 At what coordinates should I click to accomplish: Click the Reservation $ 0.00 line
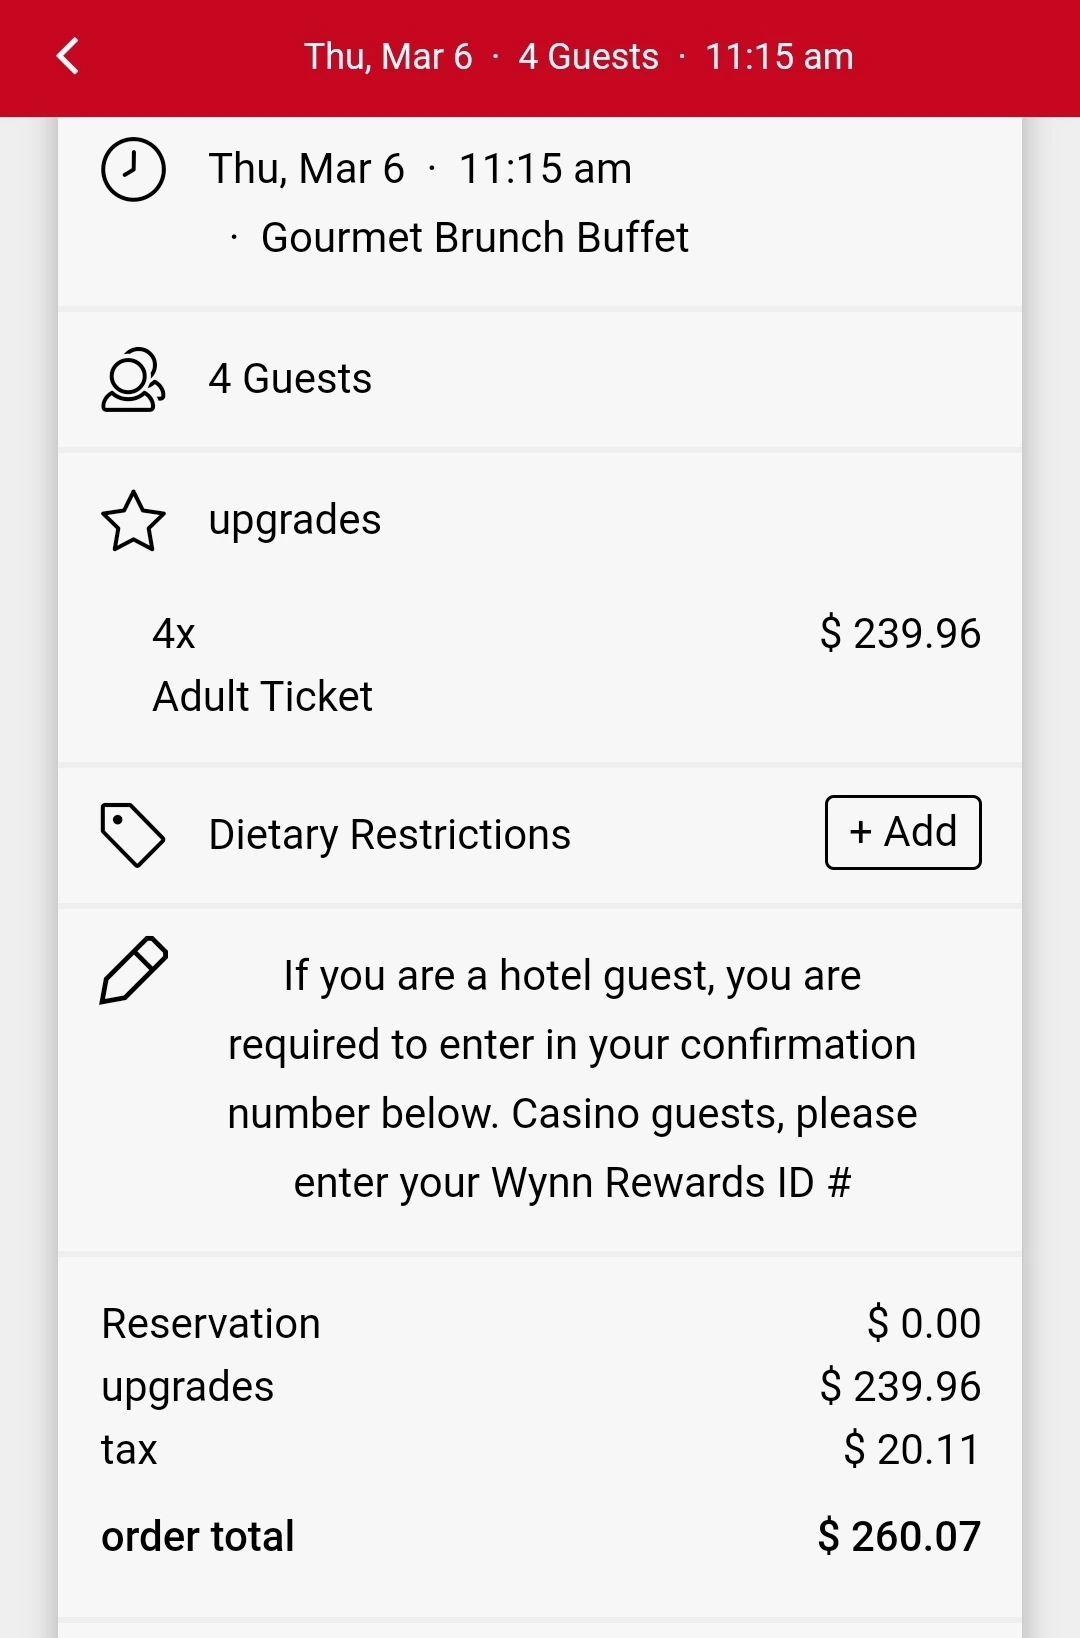[540, 1324]
